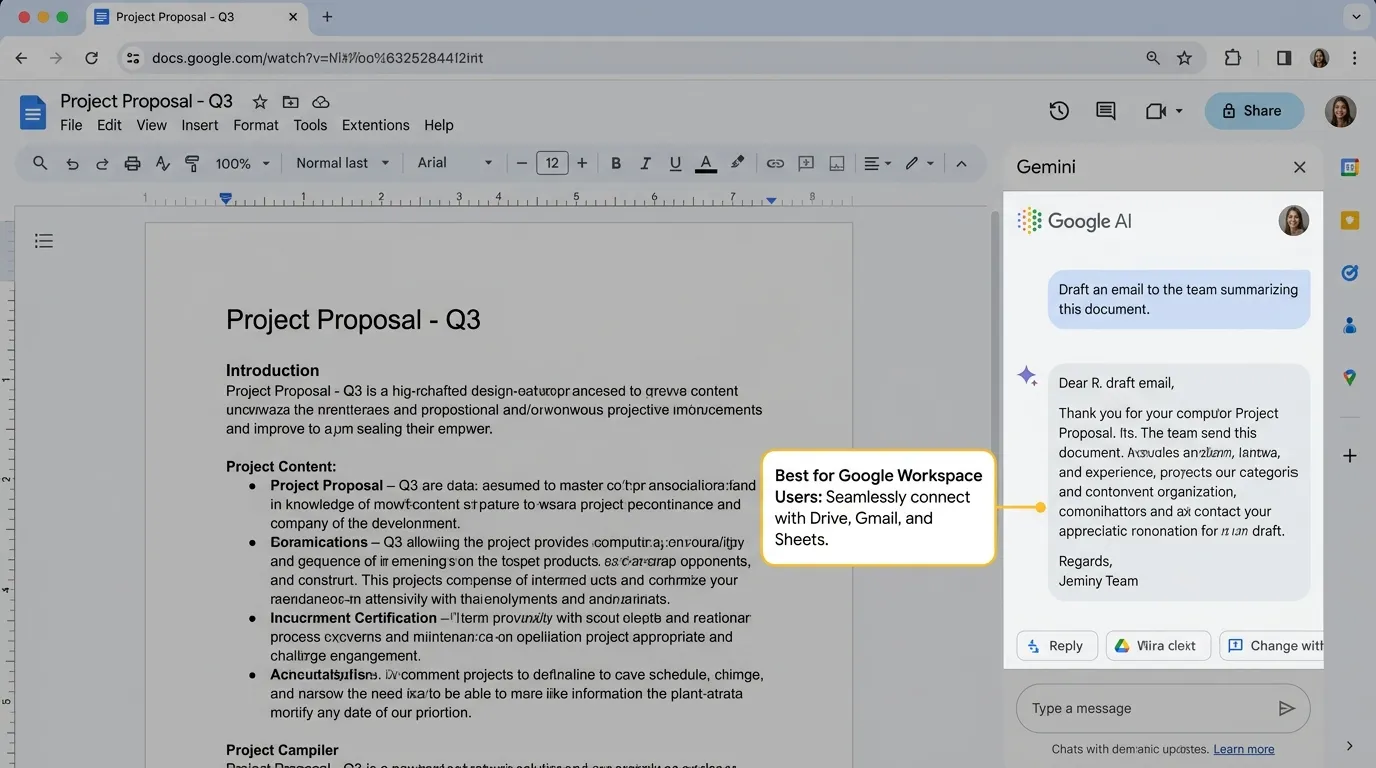Open Calendar in the side panel
This screenshot has width=1376, height=768.
point(1349,167)
